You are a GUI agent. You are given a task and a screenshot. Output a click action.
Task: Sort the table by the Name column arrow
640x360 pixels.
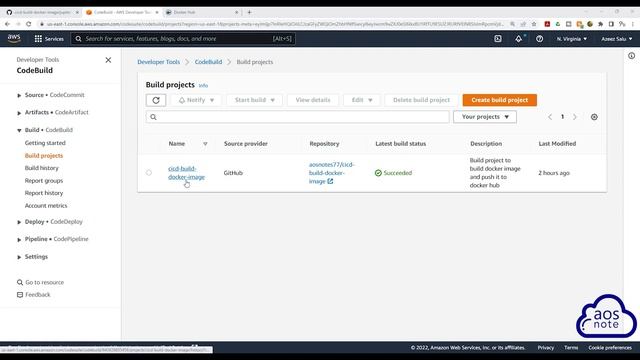click(205, 144)
